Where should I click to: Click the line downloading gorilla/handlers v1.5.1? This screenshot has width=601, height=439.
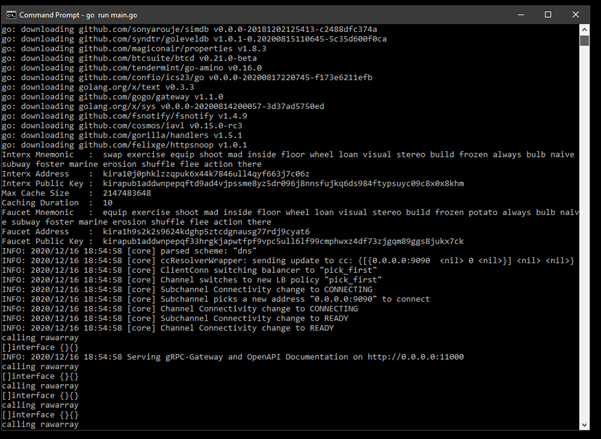click(122, 135)
